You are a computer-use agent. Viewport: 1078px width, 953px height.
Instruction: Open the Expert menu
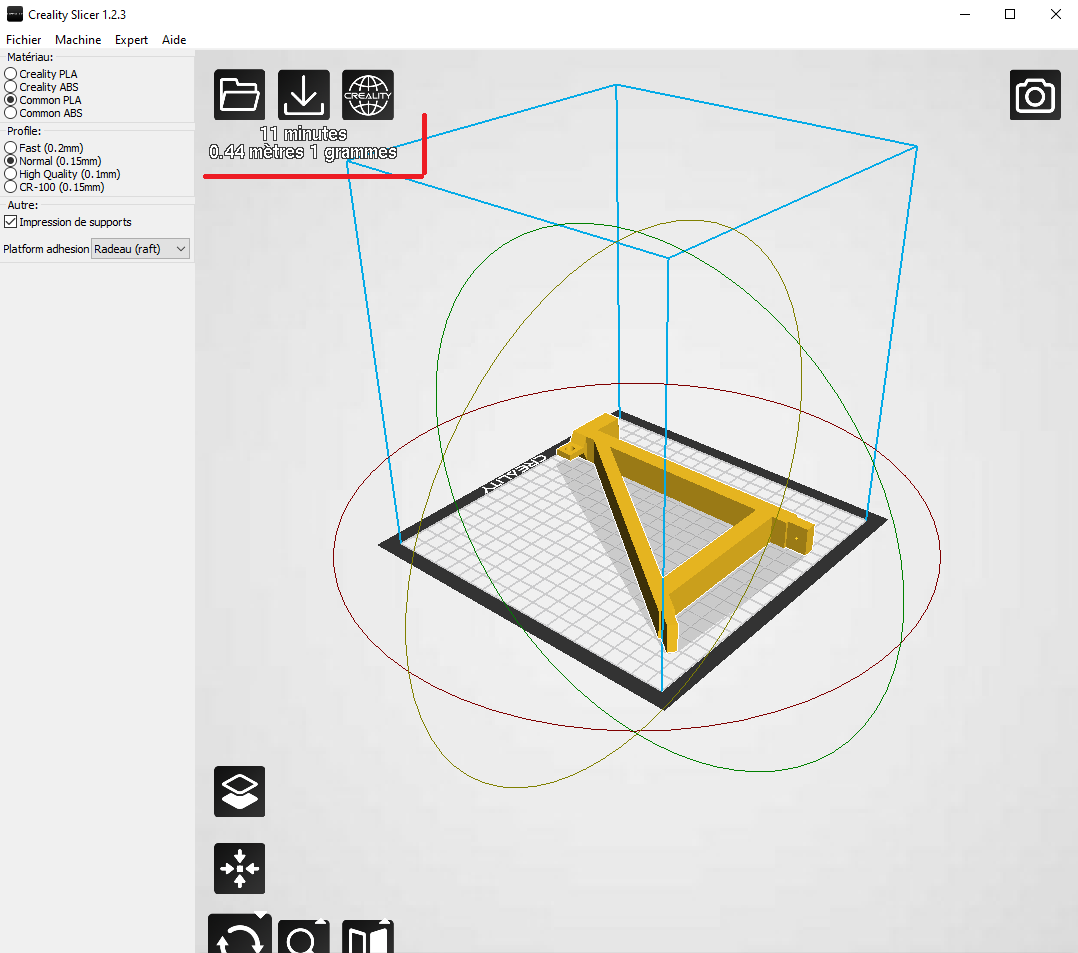coord(131,40)
